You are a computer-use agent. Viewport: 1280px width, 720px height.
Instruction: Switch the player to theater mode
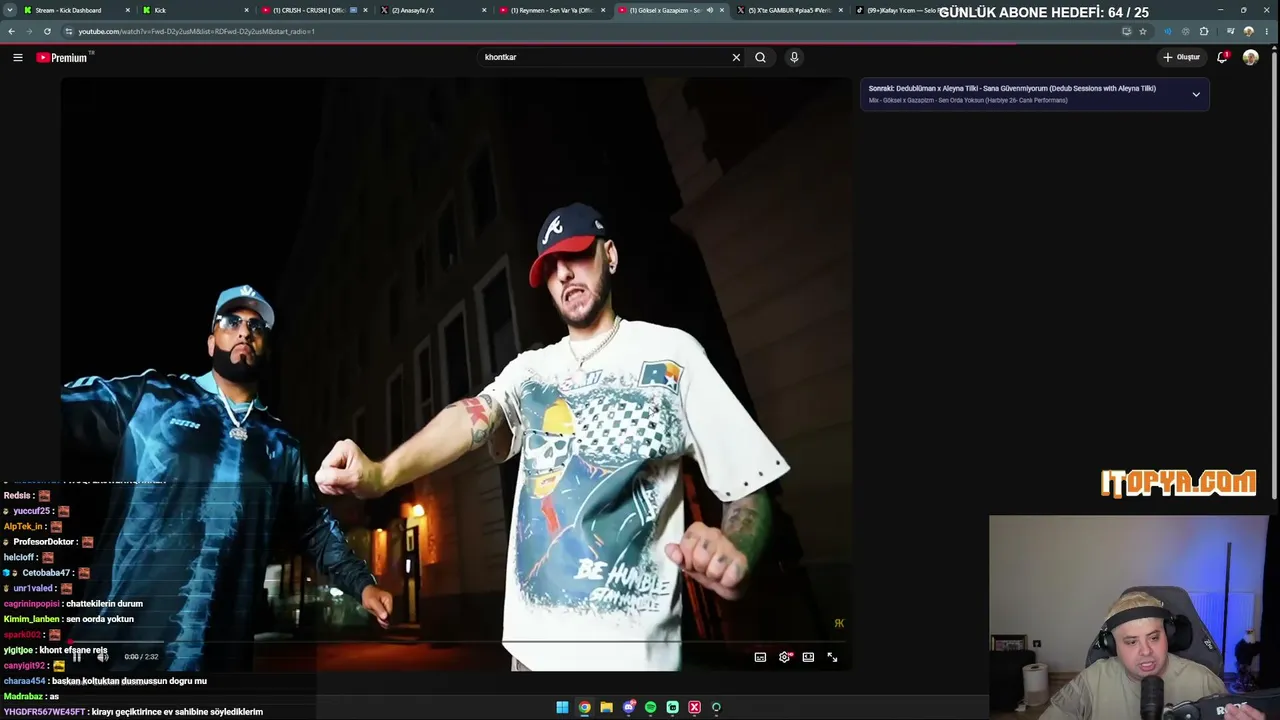808,657
